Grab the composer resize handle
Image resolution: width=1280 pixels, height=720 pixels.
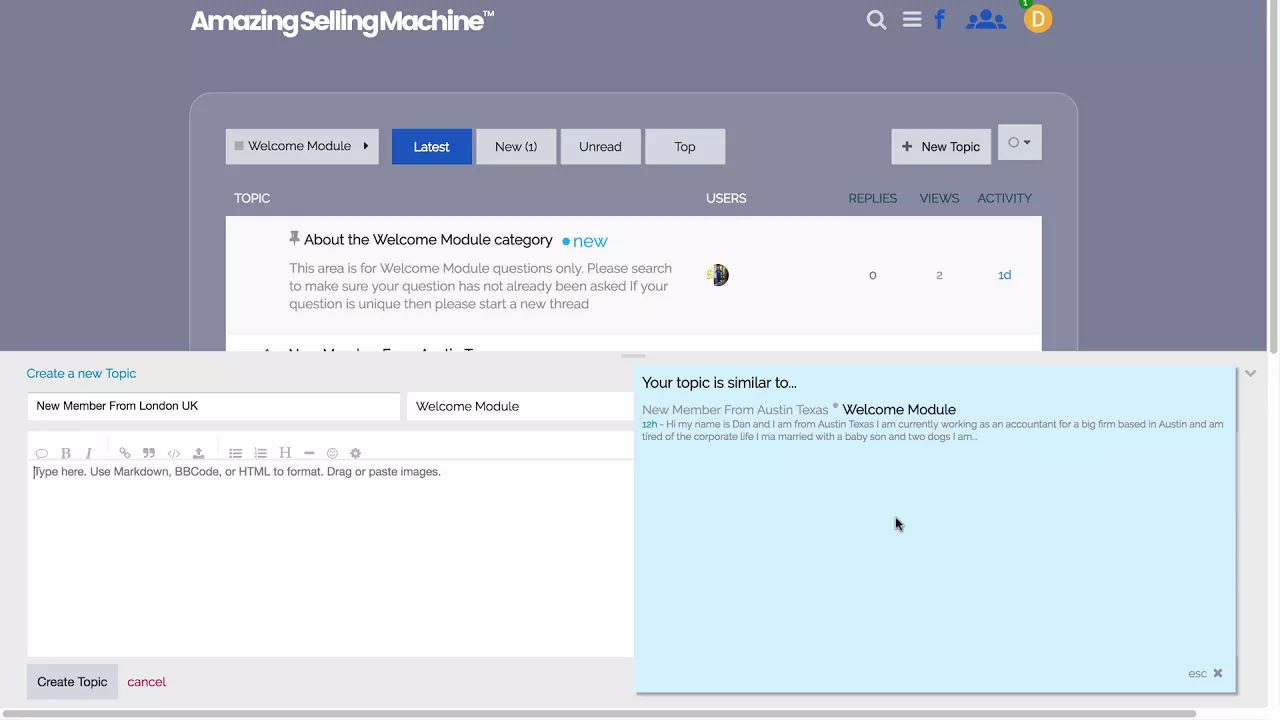point(633,356)
